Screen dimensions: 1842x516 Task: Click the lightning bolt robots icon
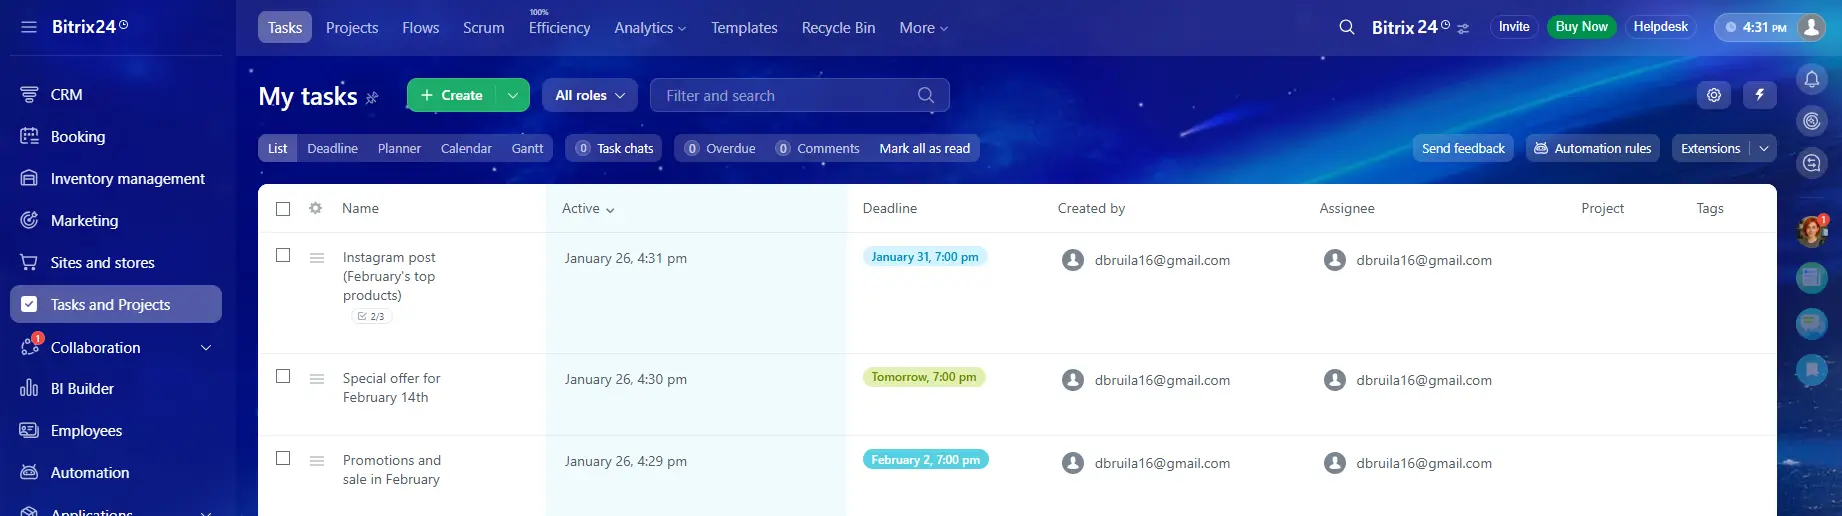tap(1760, 95)
